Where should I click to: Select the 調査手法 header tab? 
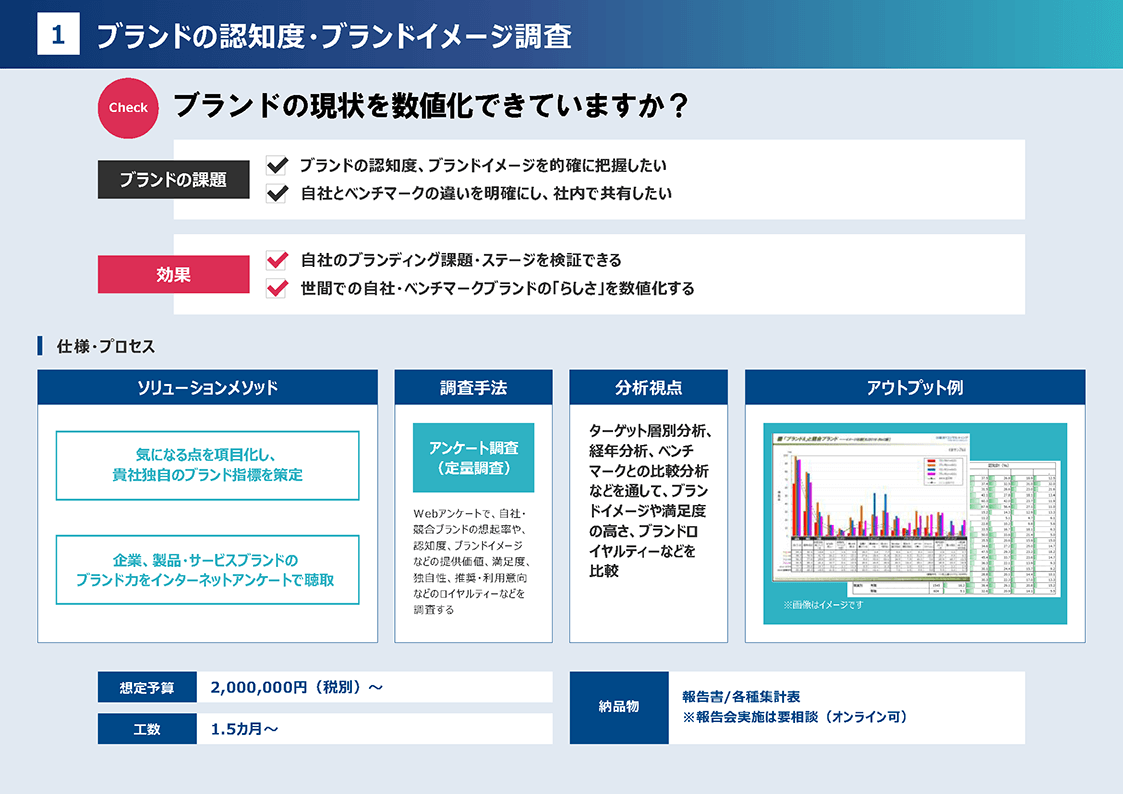pos(473,387)
